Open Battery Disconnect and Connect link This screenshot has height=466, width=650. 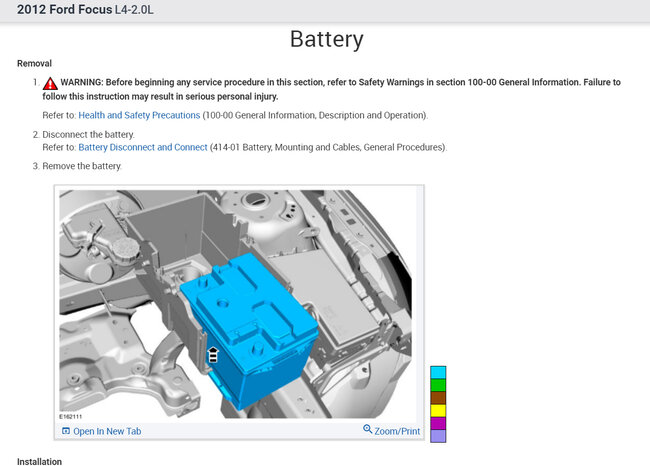click(143, 147)
